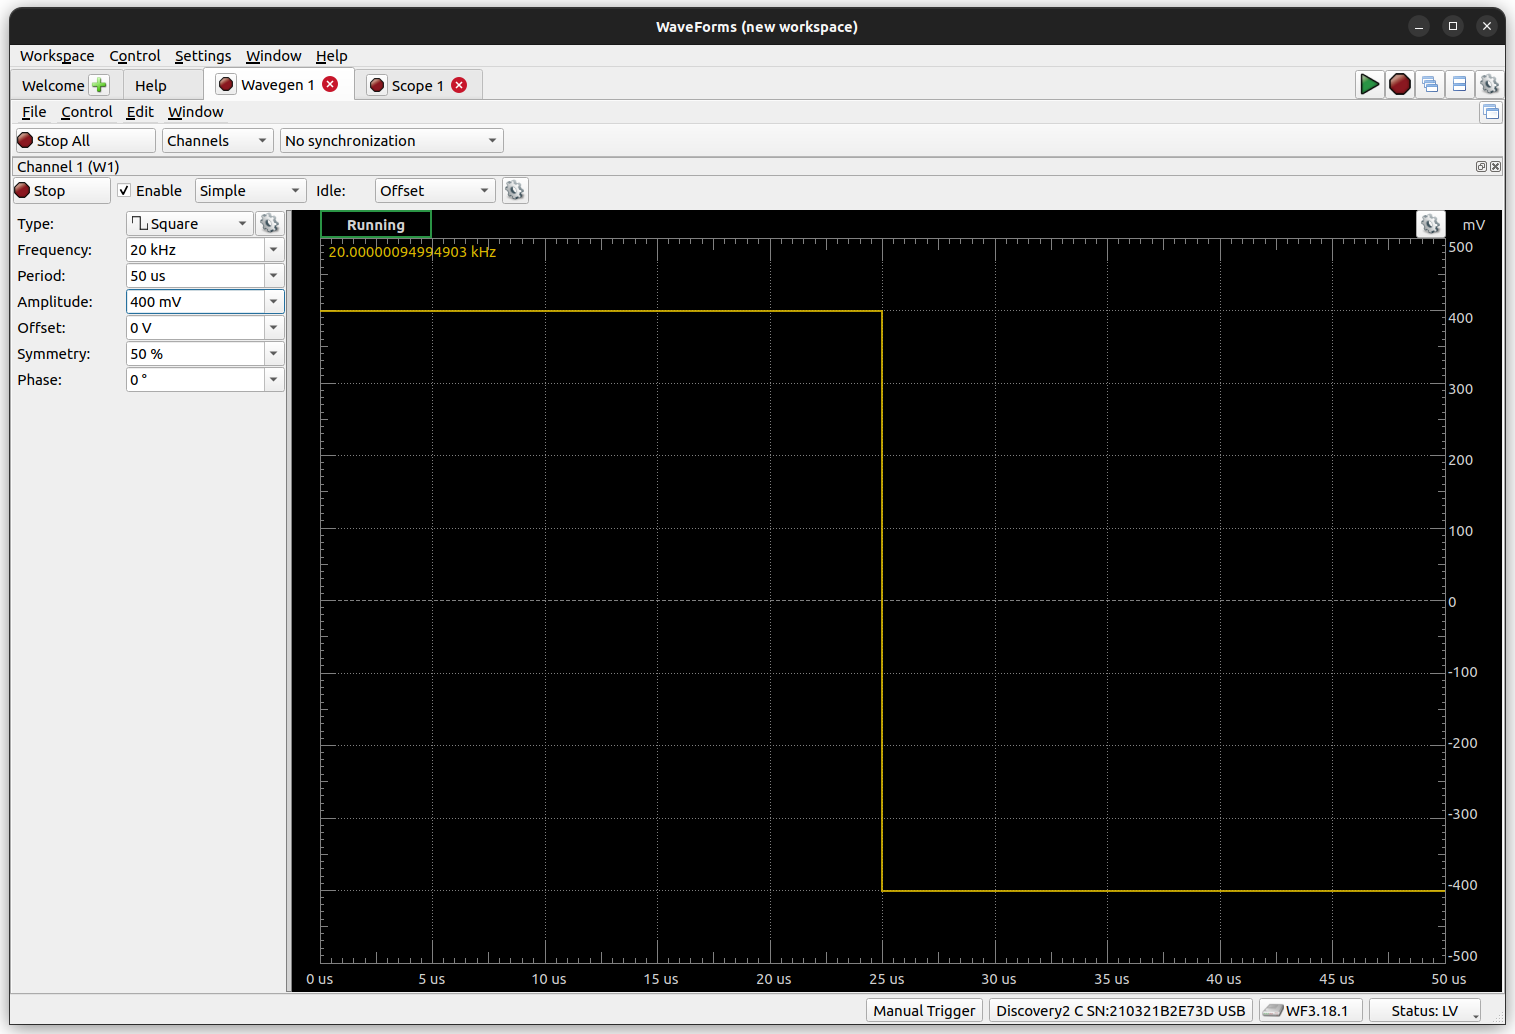Open the gear options next to Idle dropdown
This screenshot has width=1515, height=1034.
point(515,191)
